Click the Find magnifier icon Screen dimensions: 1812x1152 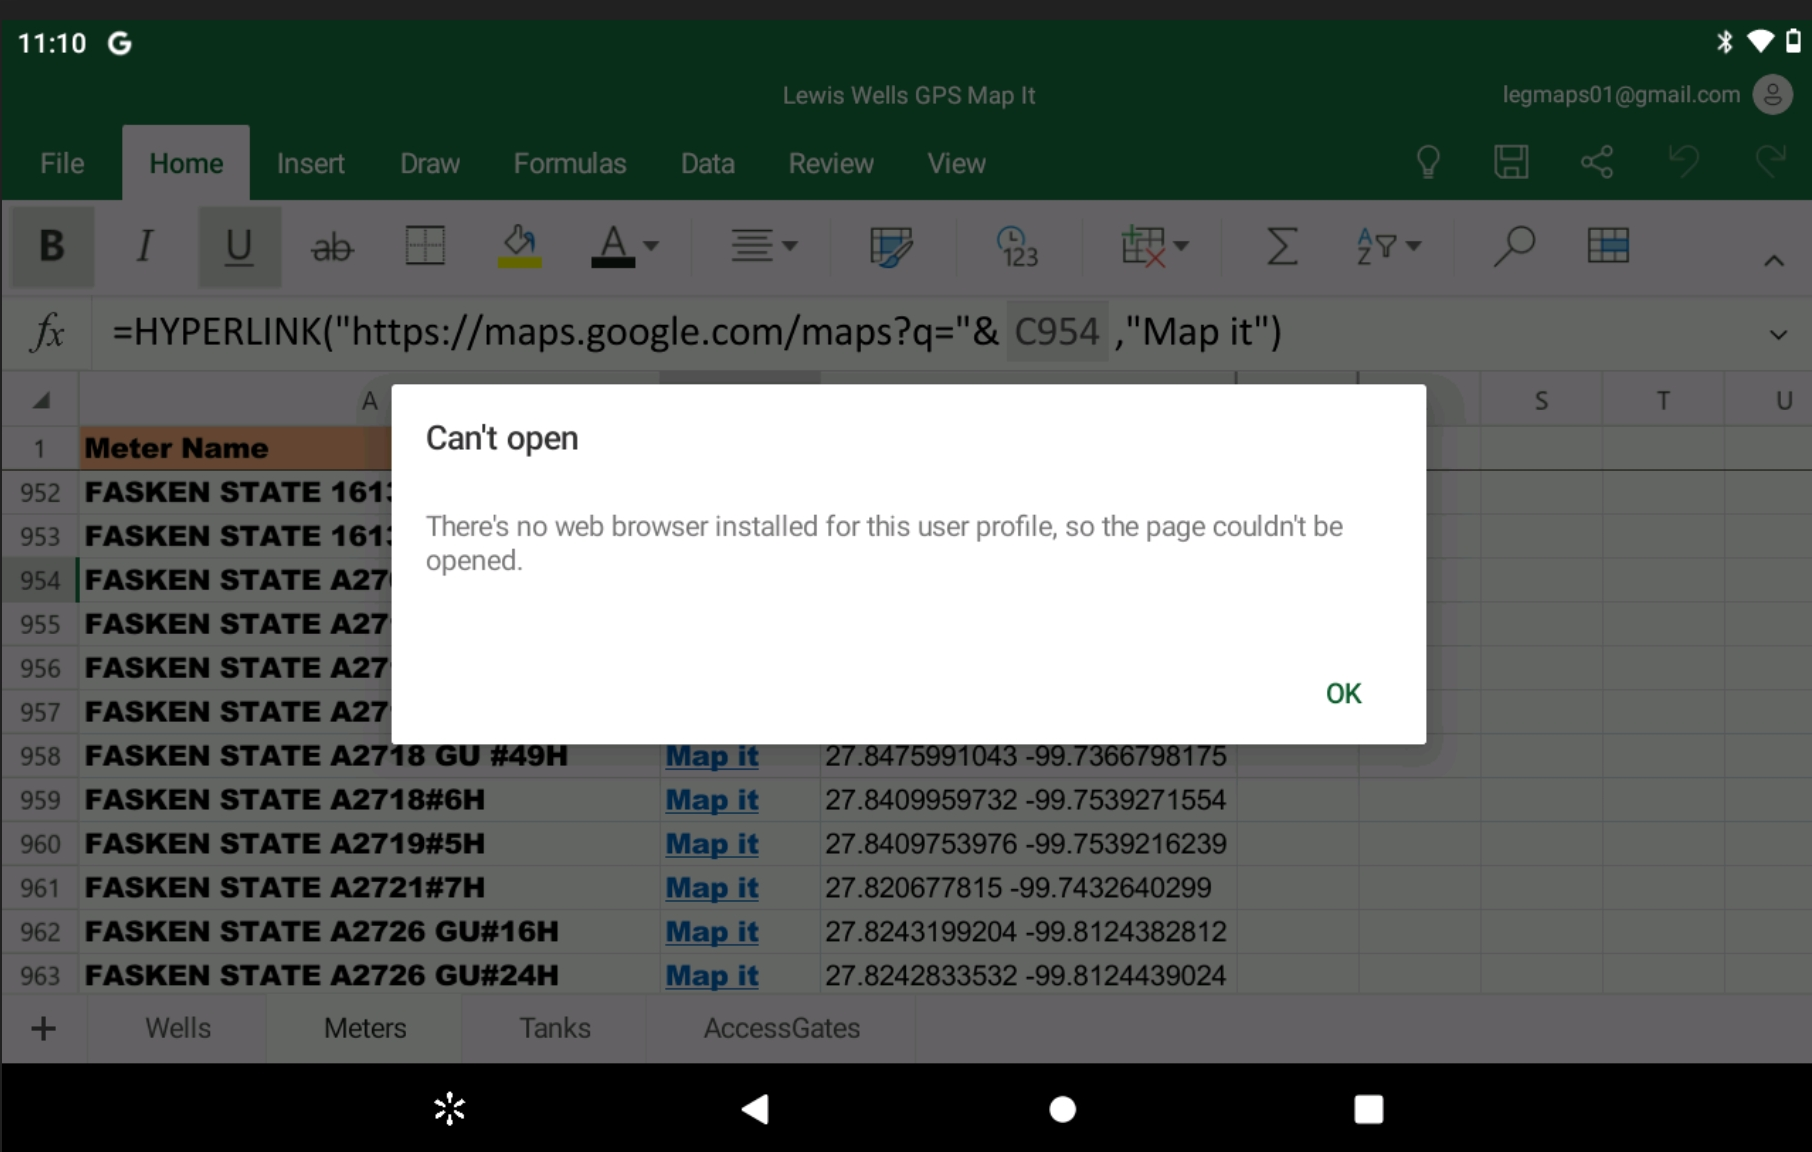coord(1514,246)
